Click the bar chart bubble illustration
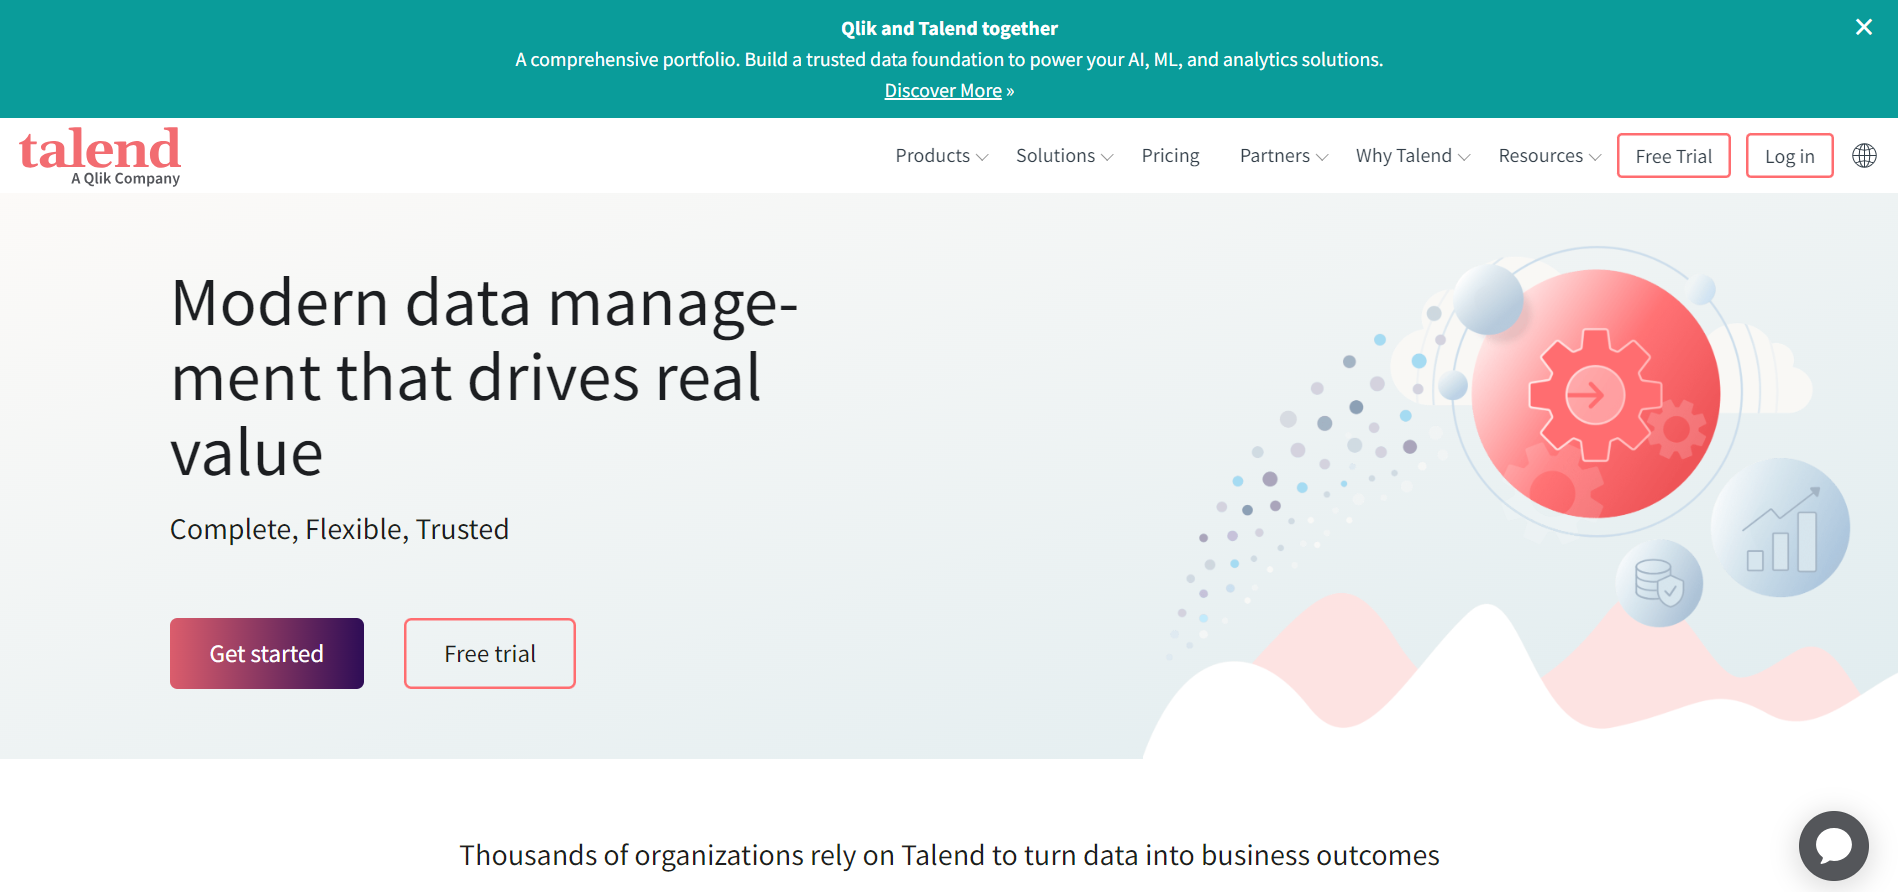The height and width of the screenshot is (892, 1898). coord(1780,528)
